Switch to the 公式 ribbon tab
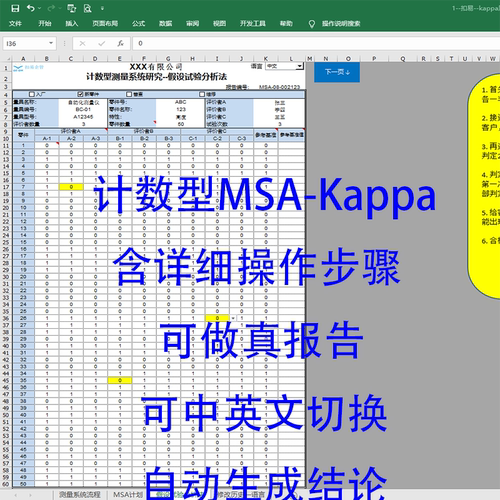This screenshot has width=500, height=500. tap(138, 23)
